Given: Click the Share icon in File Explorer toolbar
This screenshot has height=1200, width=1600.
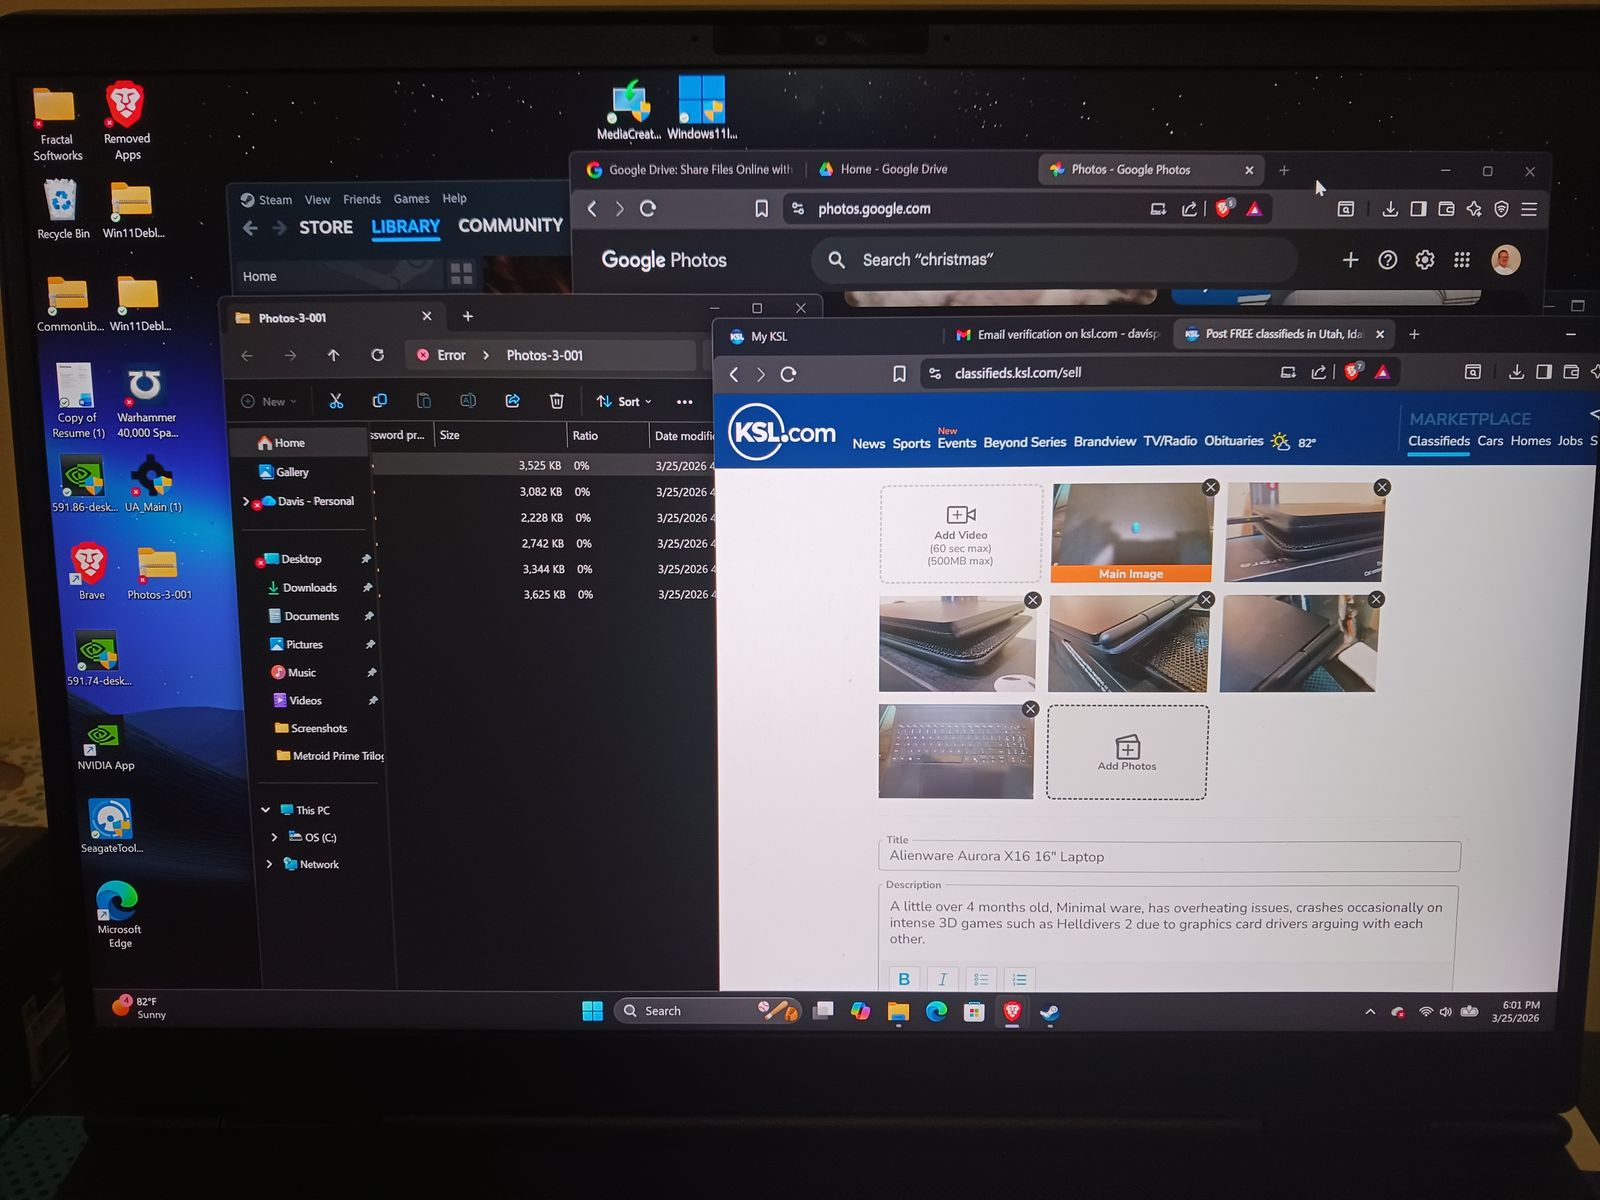Looking at the screenshot, I should (x=512, y=401).
